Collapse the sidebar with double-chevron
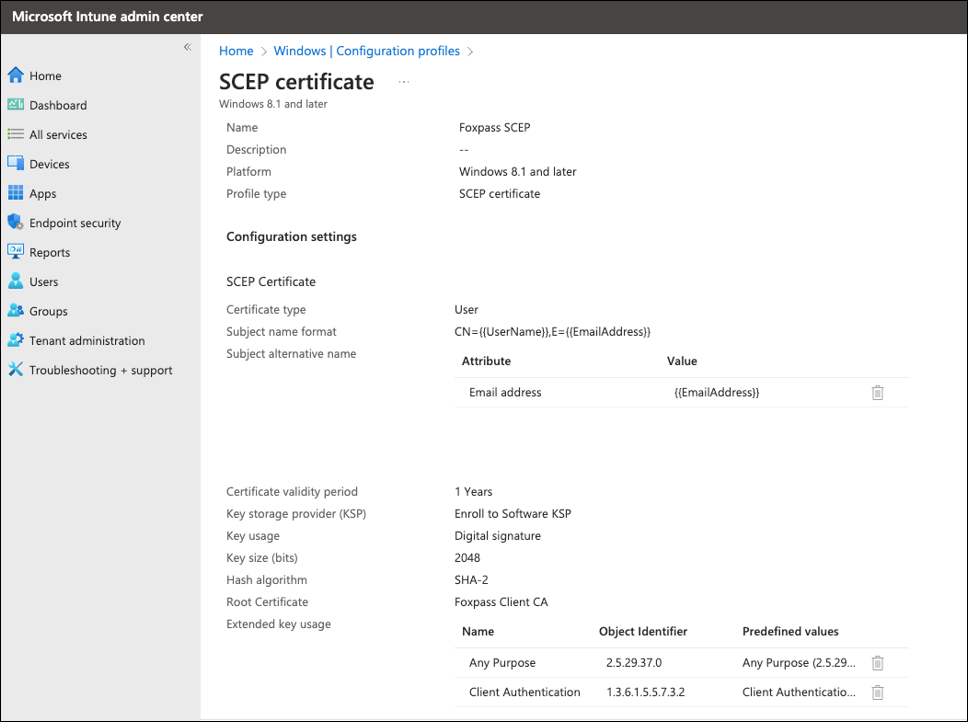968x722 pixels. (x=187, y=47)
